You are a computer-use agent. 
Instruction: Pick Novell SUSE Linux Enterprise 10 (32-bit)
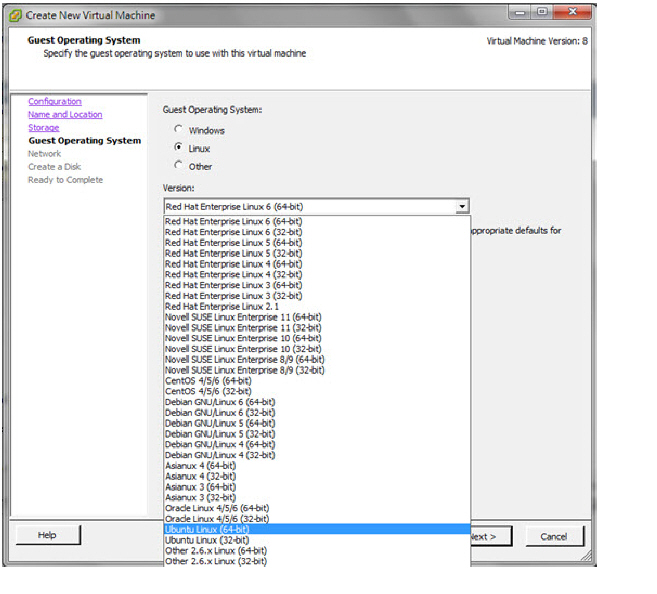point(317,349)
